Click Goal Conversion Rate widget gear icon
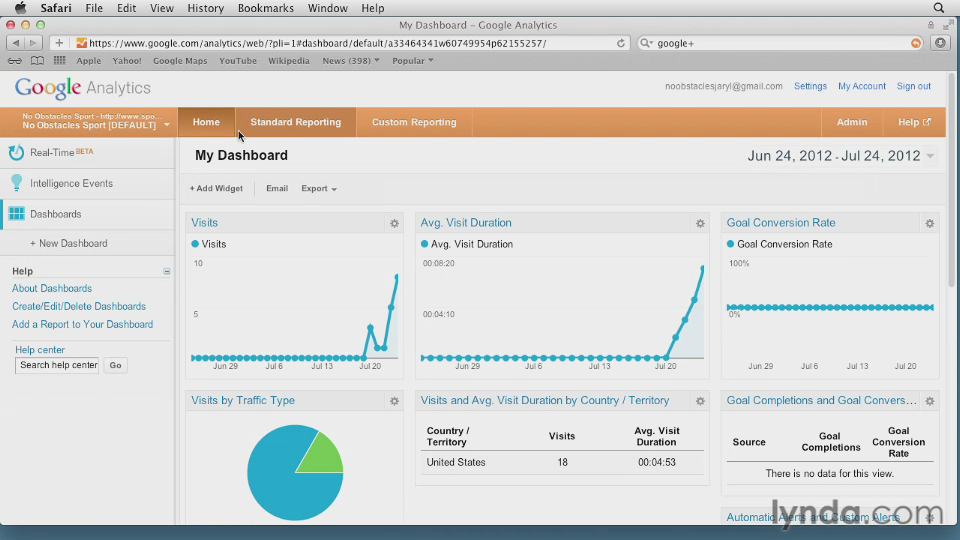Viewport: 960px width, 540px height. pos(929,223)
